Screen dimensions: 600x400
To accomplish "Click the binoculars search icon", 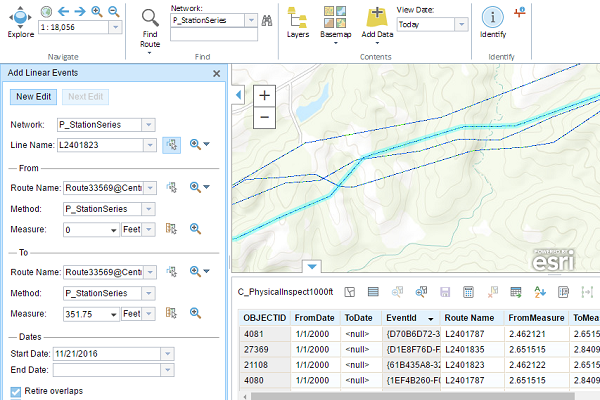I will [267, 20].
